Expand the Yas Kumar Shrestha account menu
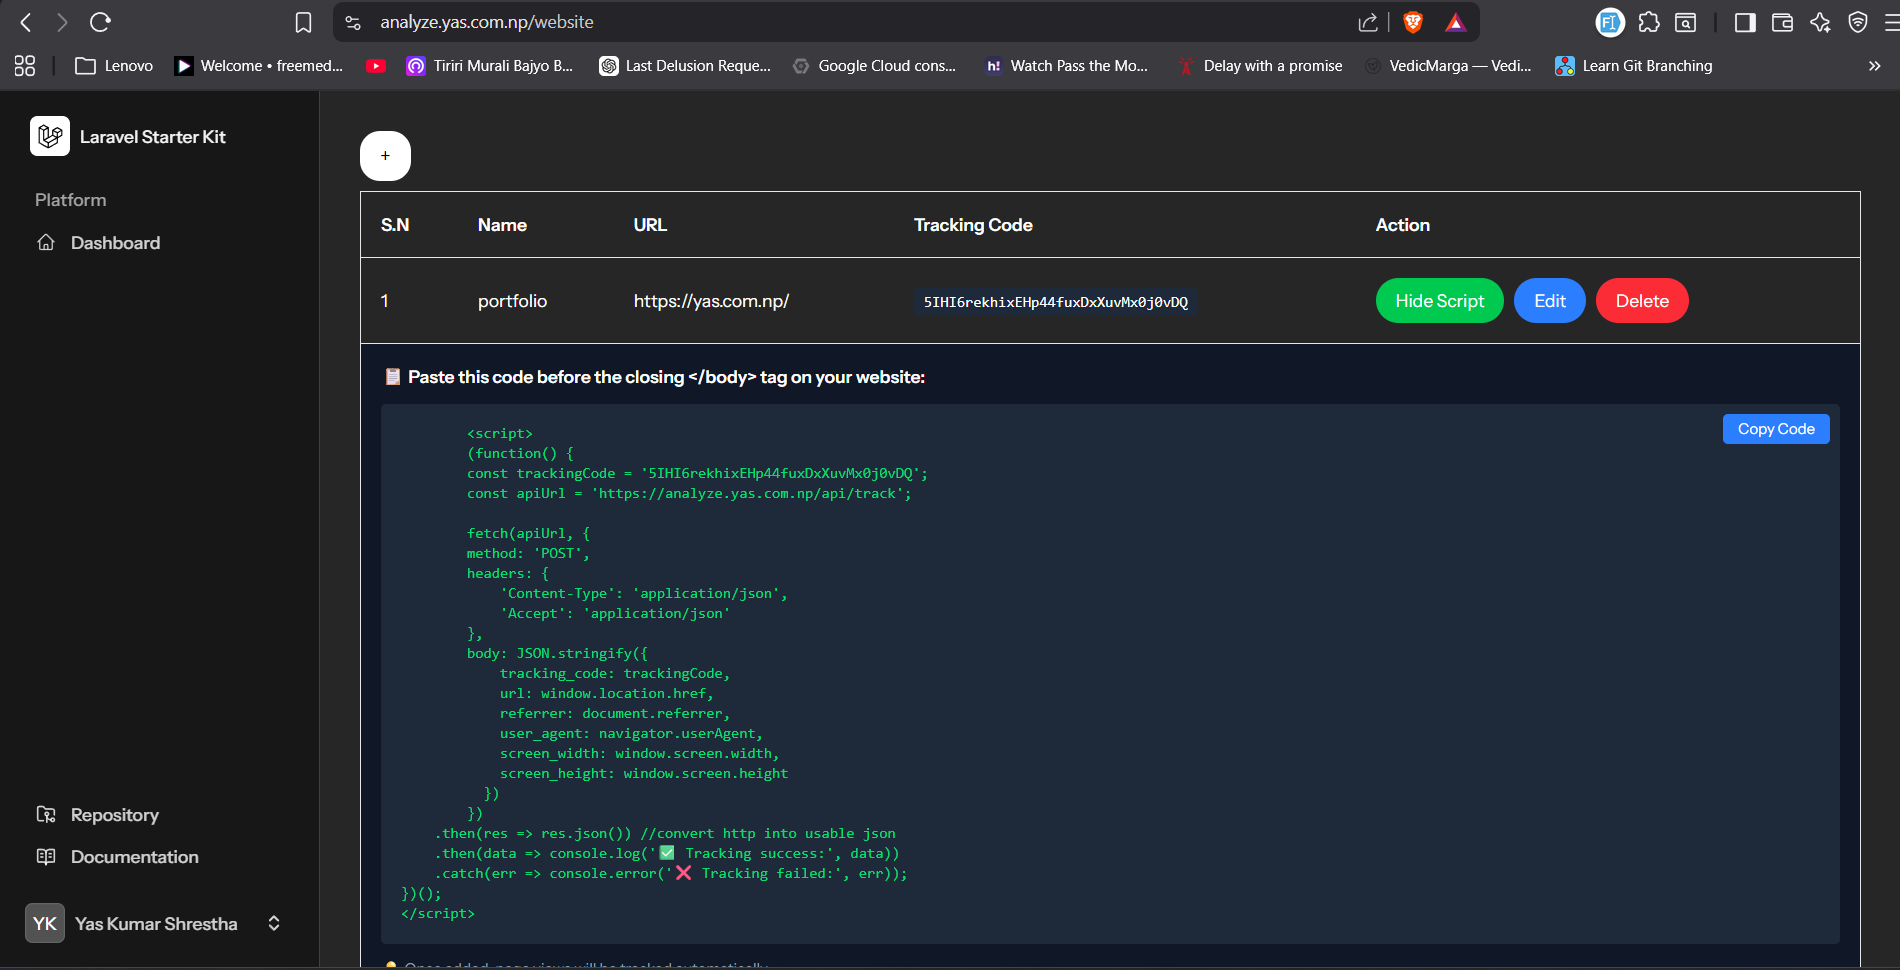This screenshot has height=970, width=1900. click(x=273, y=923)
